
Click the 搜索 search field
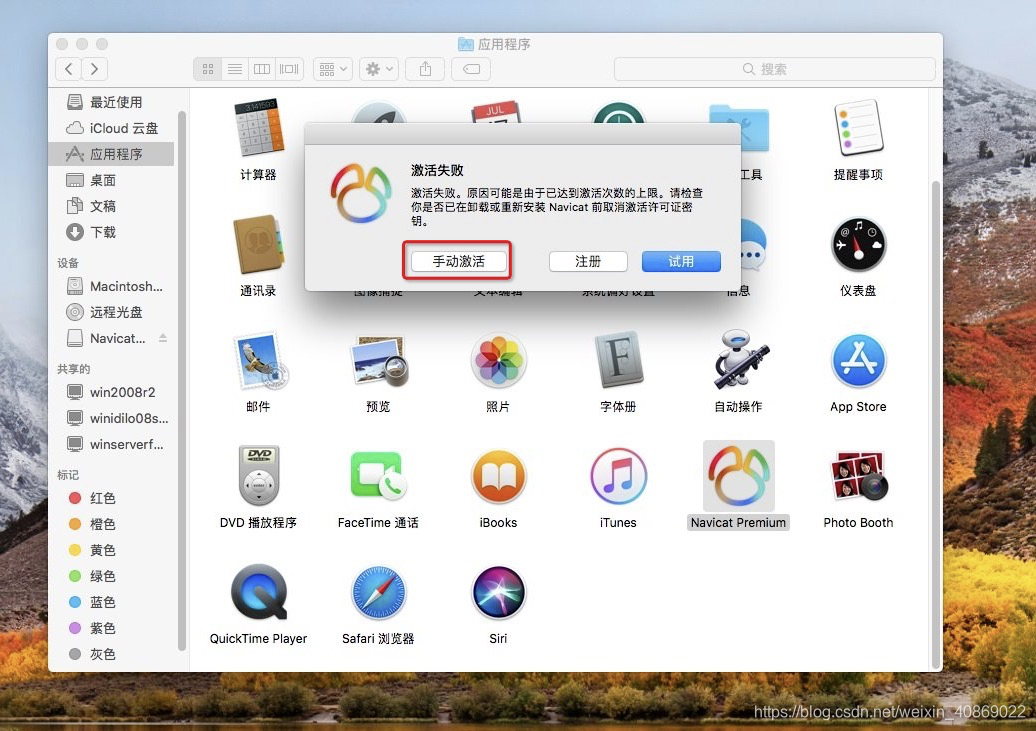[x=774, y=69]
